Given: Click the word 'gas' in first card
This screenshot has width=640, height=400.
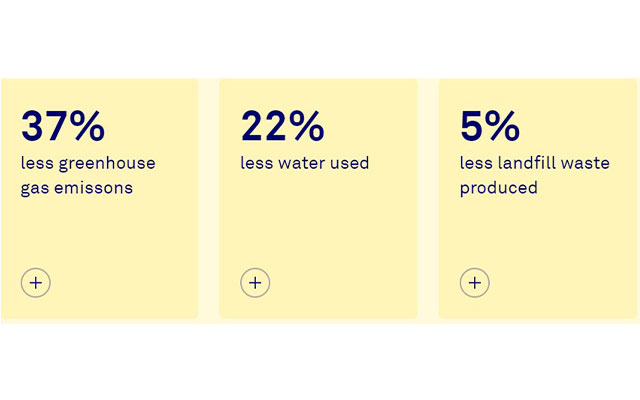Looking at the screenshot, I should click(x=33, y=189).
